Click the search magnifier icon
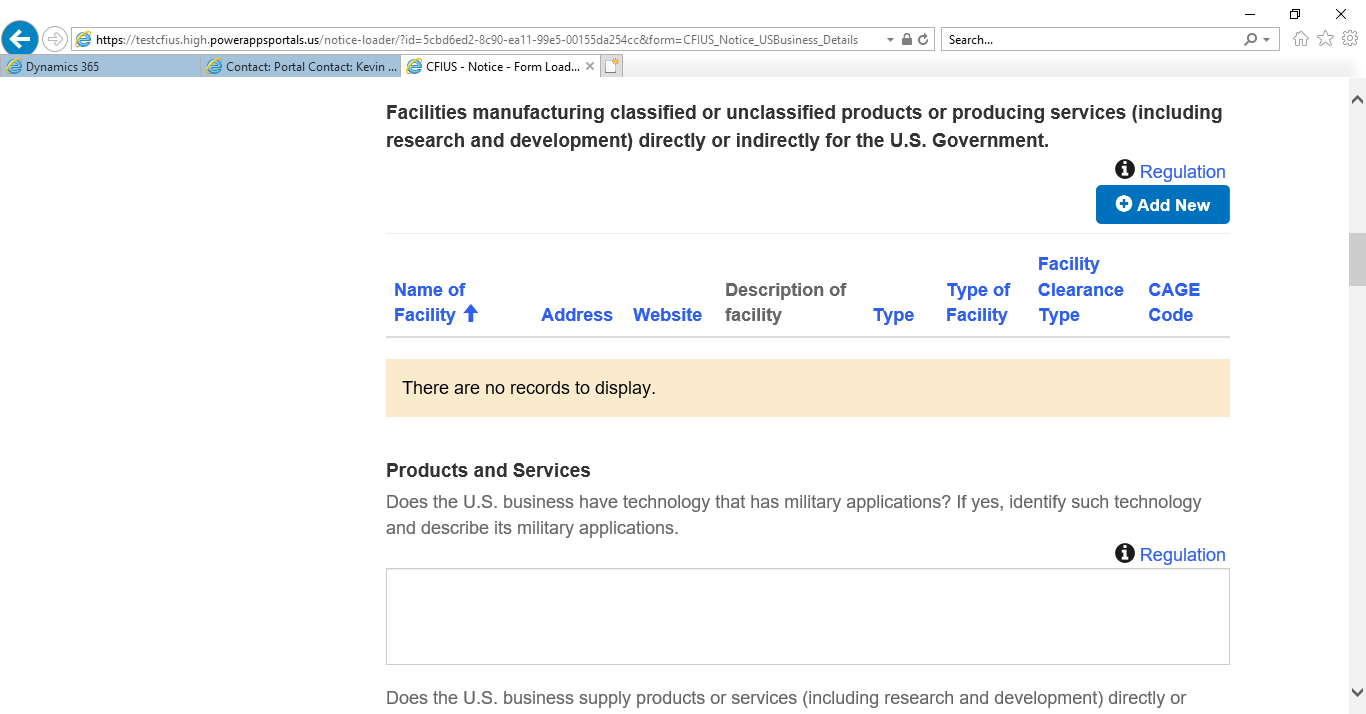Viewport: 1366px width, 714px height. (x=1250, y=40)
